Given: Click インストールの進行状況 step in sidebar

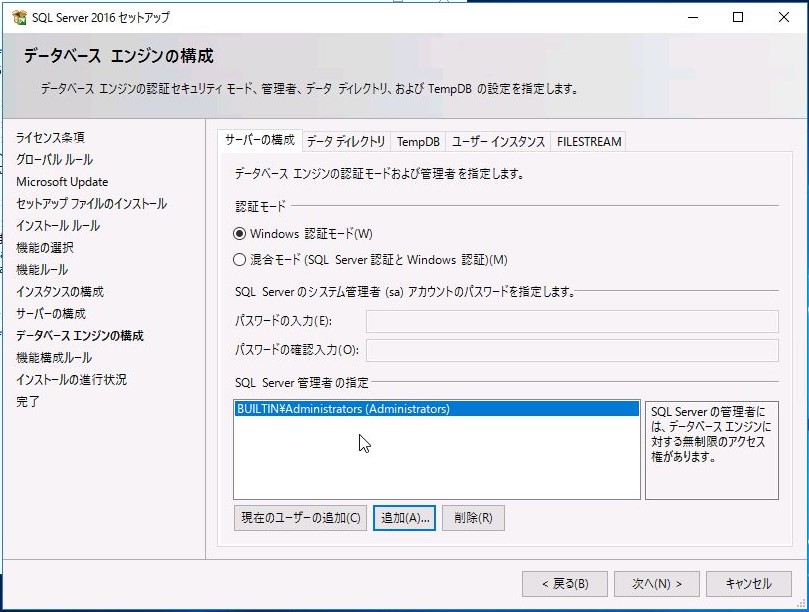Looking at the screenshot, I should coord(71,380).
